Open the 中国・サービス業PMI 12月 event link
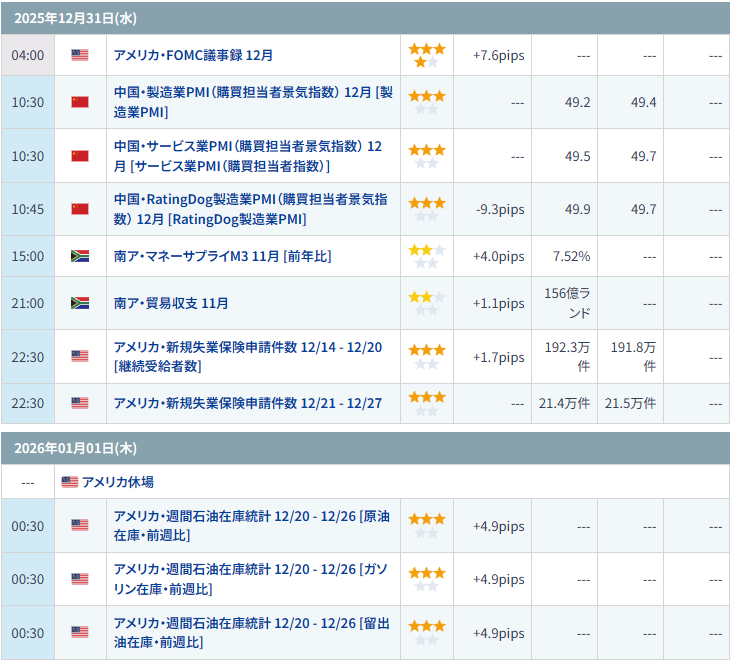Image resolution: width=738 pixels, height=665 pixels. pos(247,156)
